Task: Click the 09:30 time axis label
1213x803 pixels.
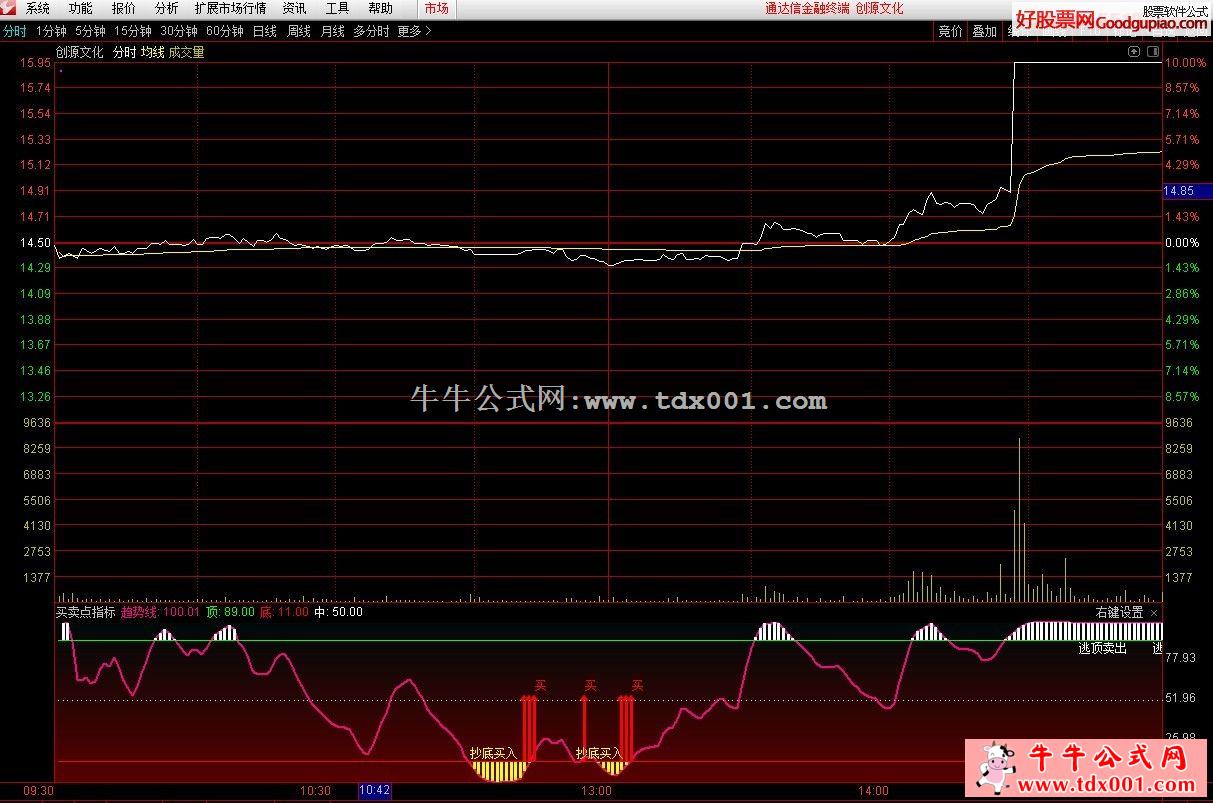Action: [x=40, y=791]
